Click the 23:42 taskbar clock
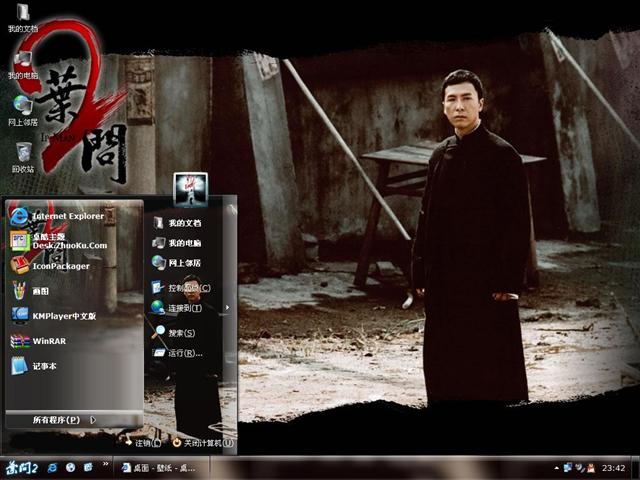Viewport: 640px width, 480px height. click(x=613, y=468)
